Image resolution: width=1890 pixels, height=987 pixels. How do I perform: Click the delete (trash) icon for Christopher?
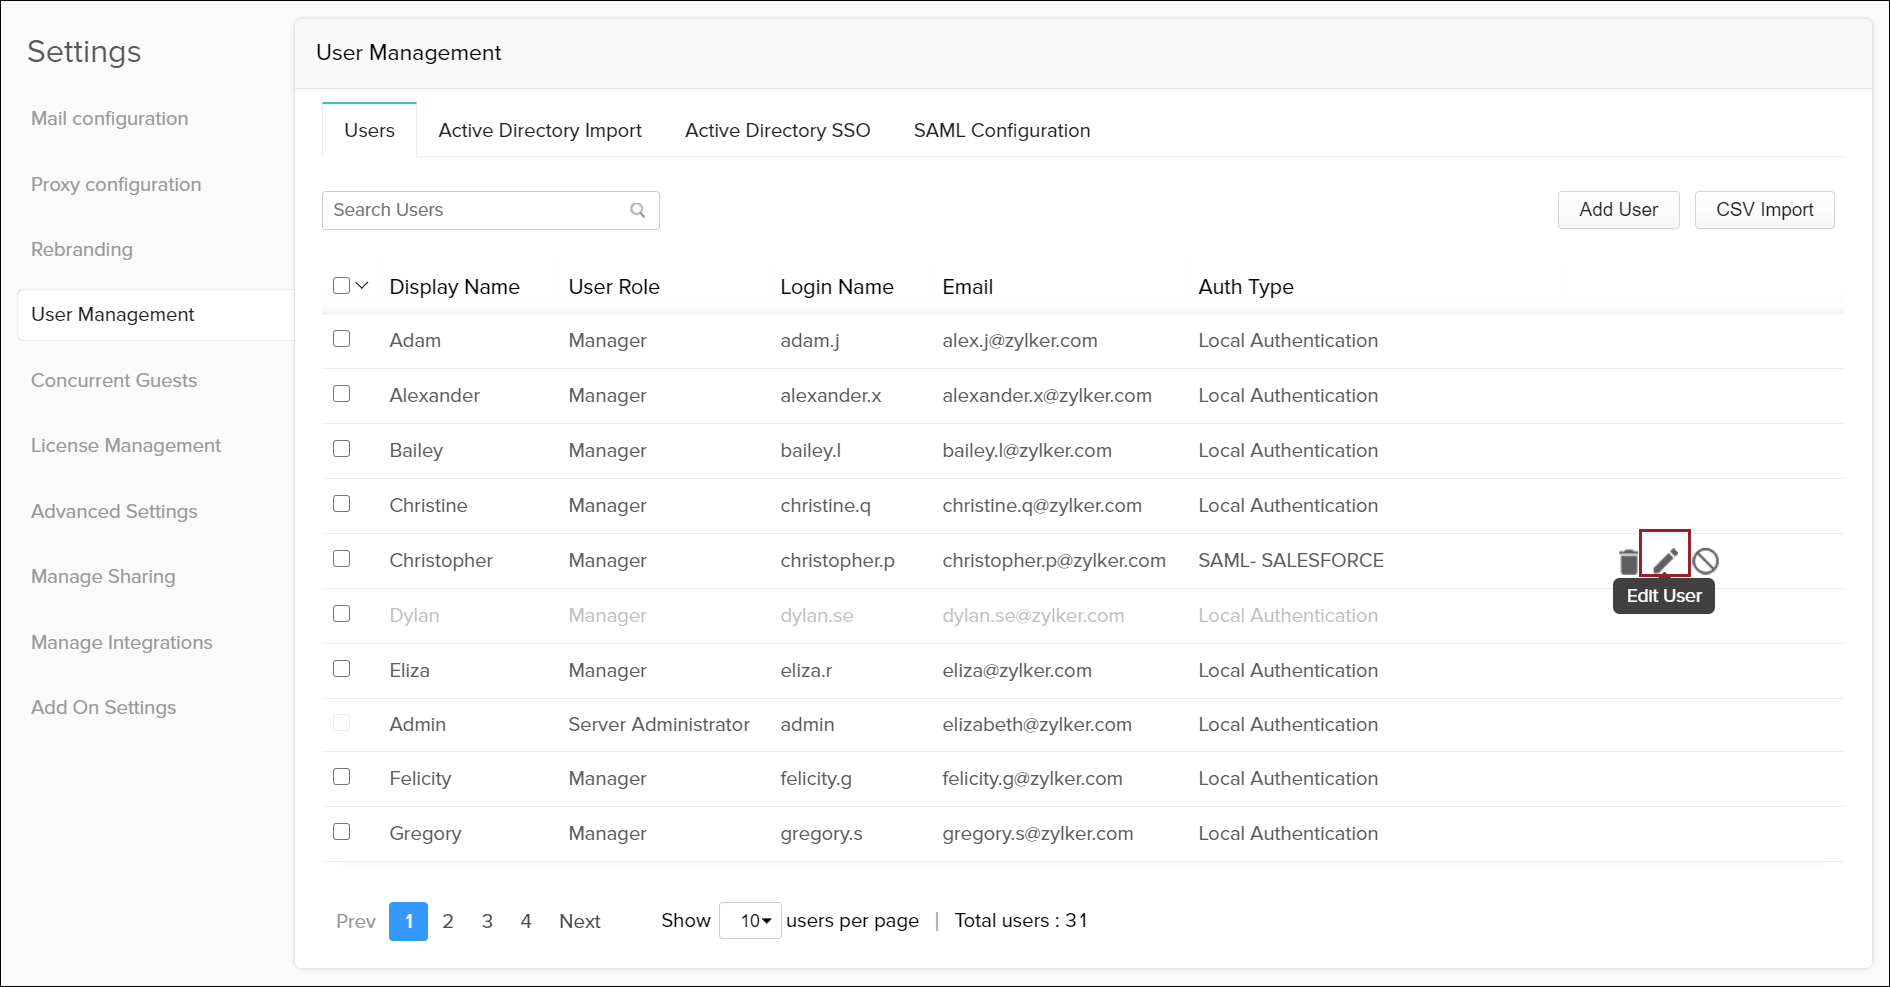(x=1628, y=562)
